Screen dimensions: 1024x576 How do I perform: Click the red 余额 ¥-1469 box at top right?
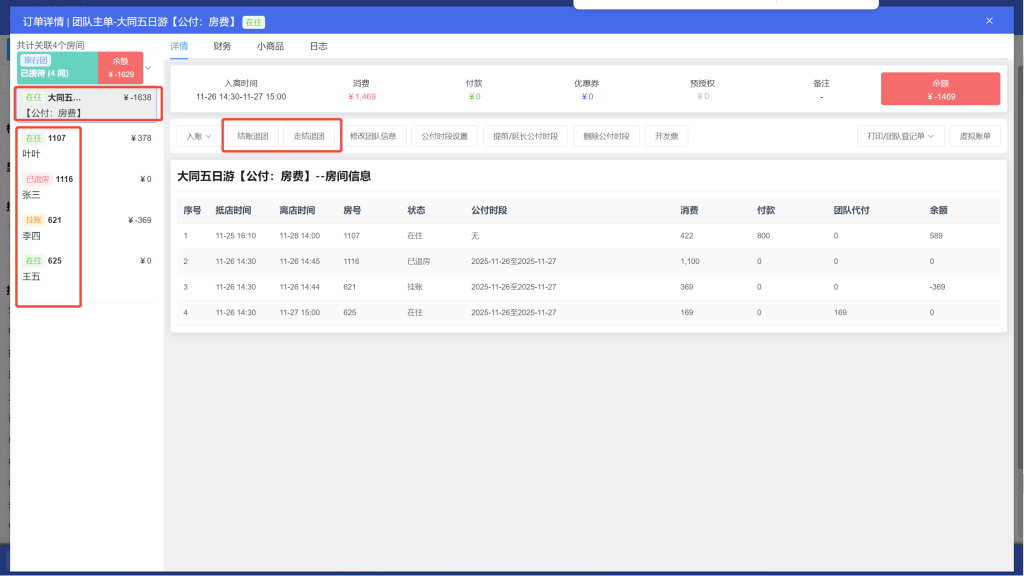[938, 88]
